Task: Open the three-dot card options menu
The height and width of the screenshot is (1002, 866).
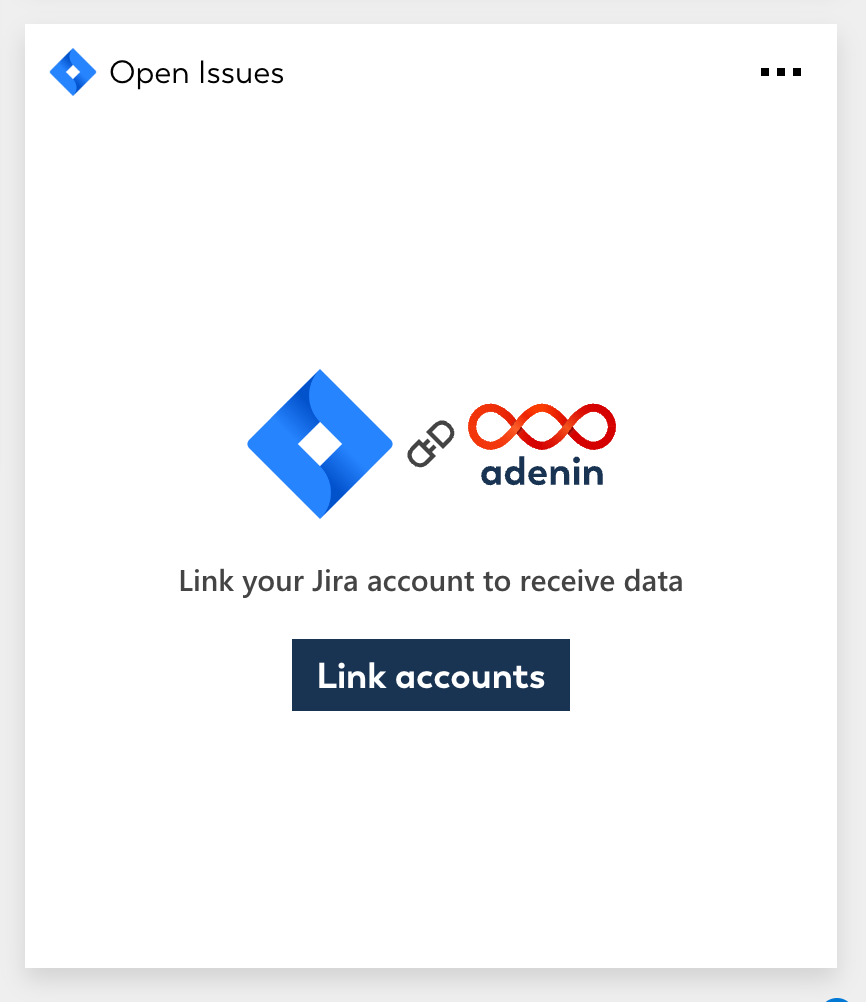Action: [x=780, y=72]
